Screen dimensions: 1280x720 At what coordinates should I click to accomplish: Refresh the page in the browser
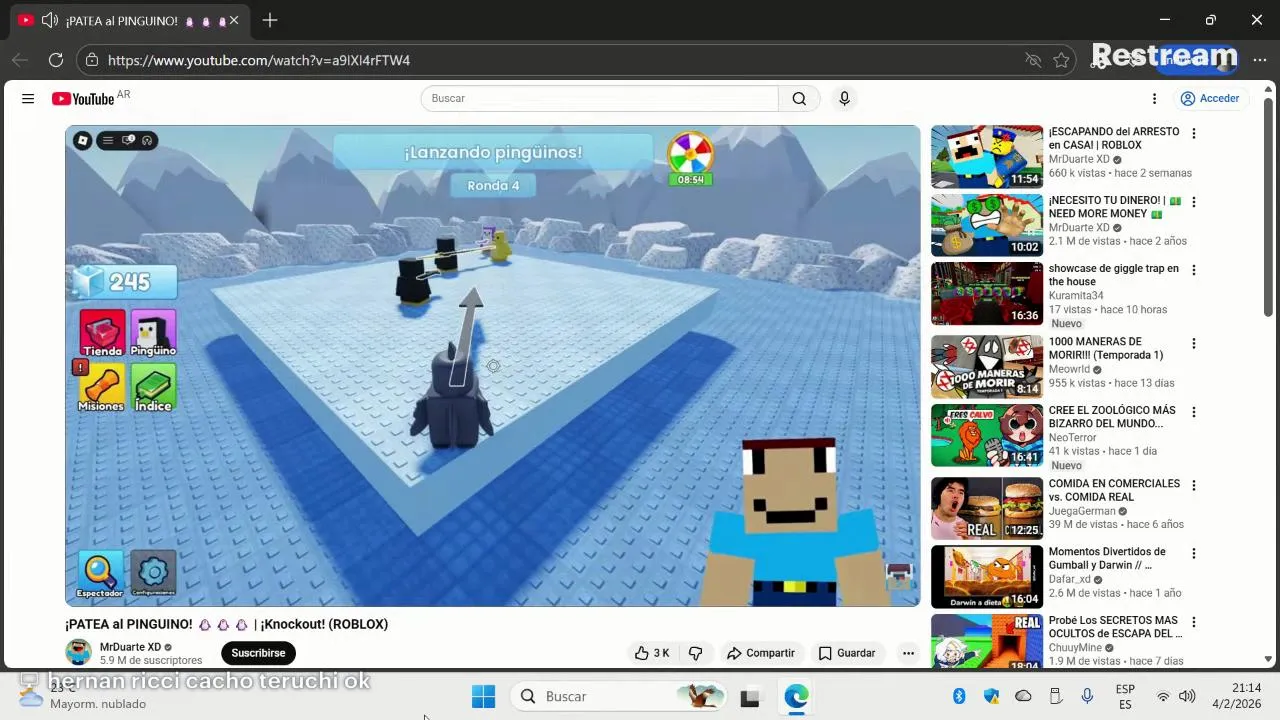tap(56, 60)
